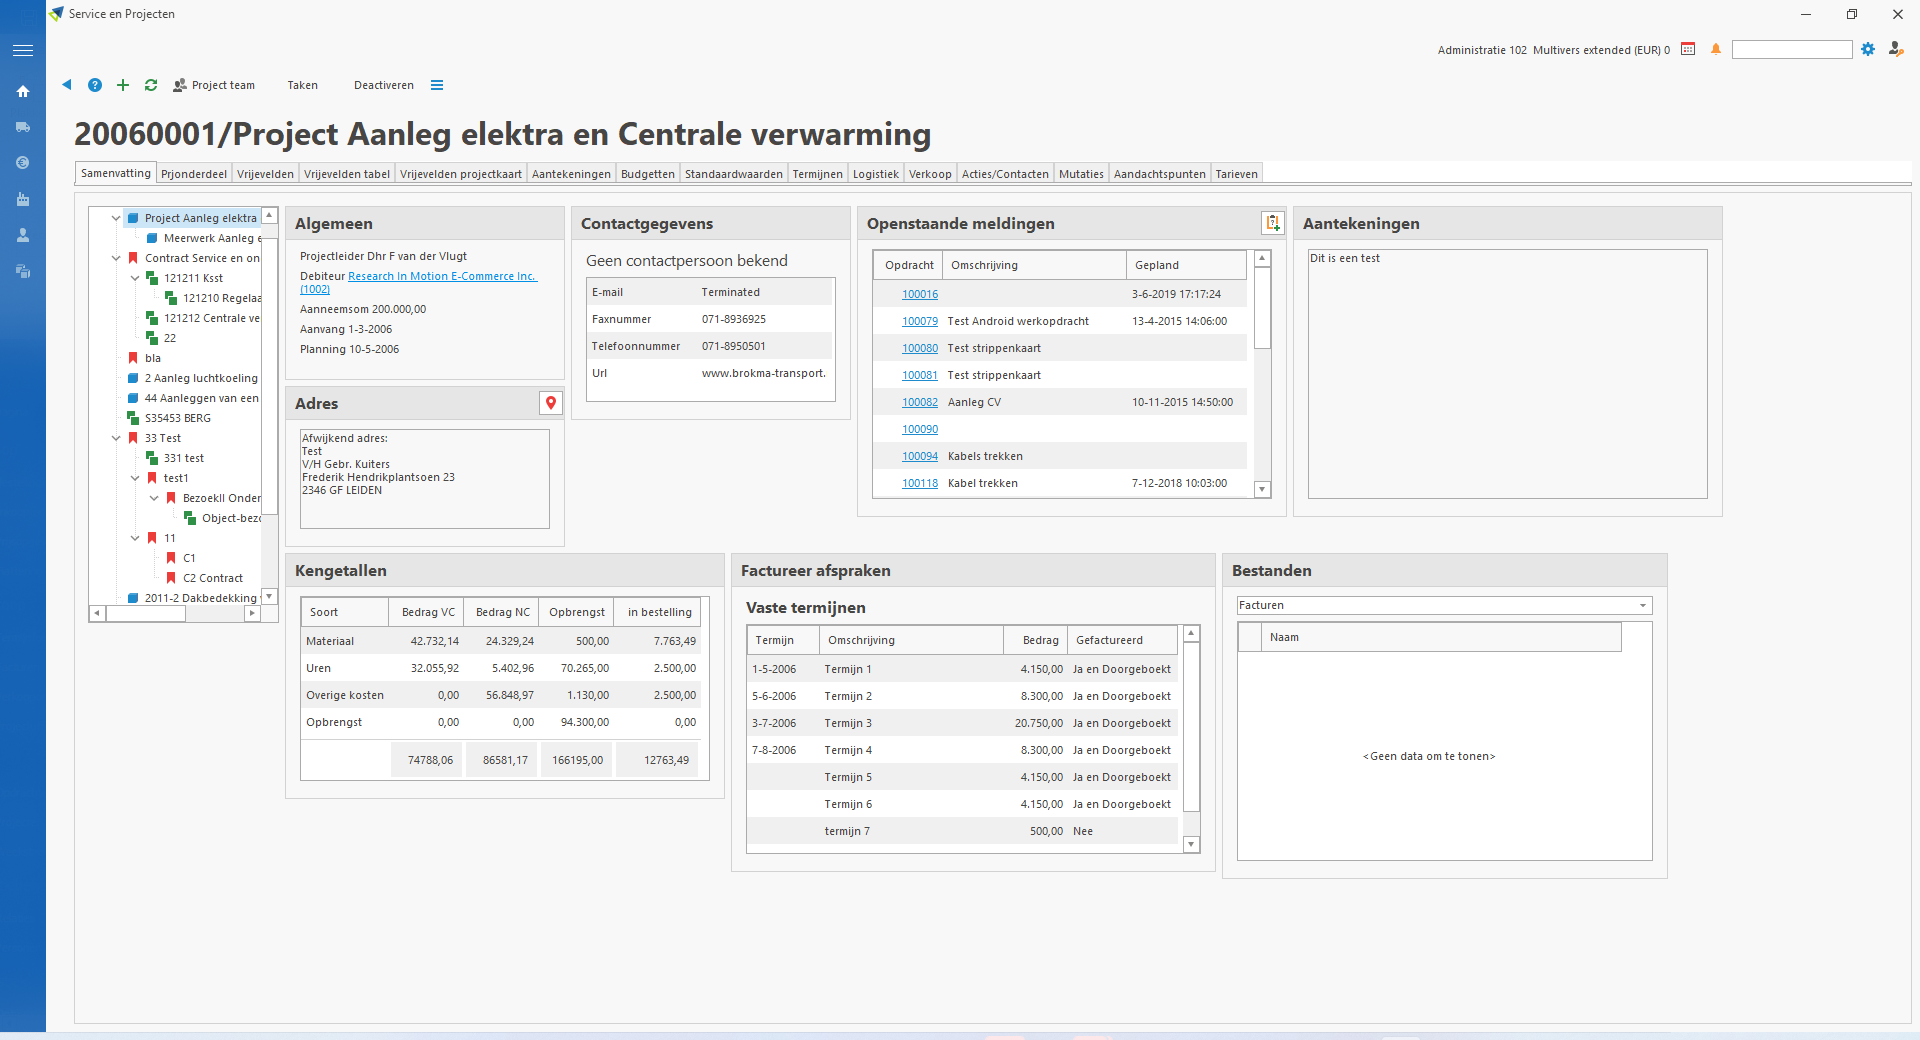Open help via the blue question mark icon
The width and height of the screenshot is (1920, 1040).
tap(95, 85)
